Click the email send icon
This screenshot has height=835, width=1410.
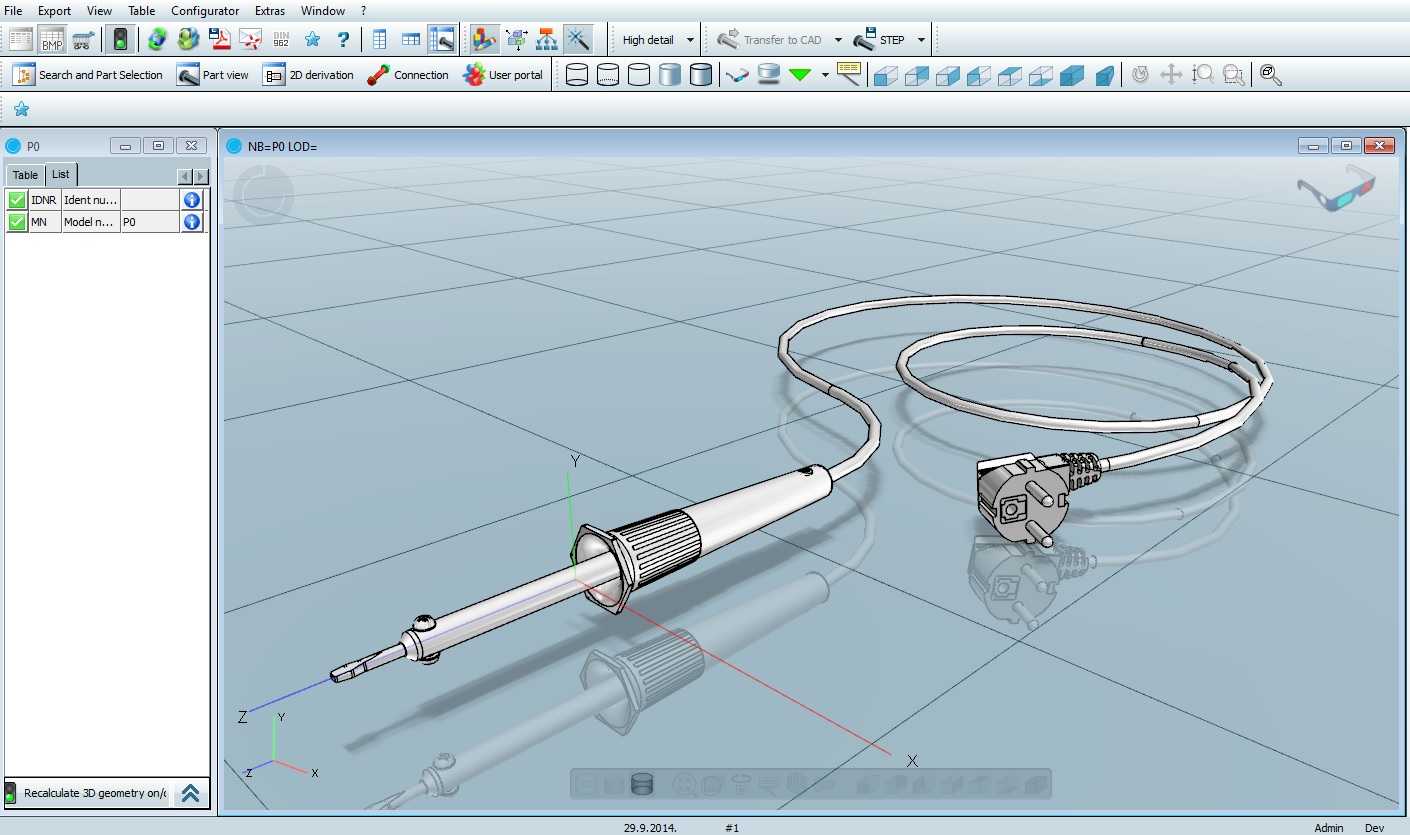250,40
